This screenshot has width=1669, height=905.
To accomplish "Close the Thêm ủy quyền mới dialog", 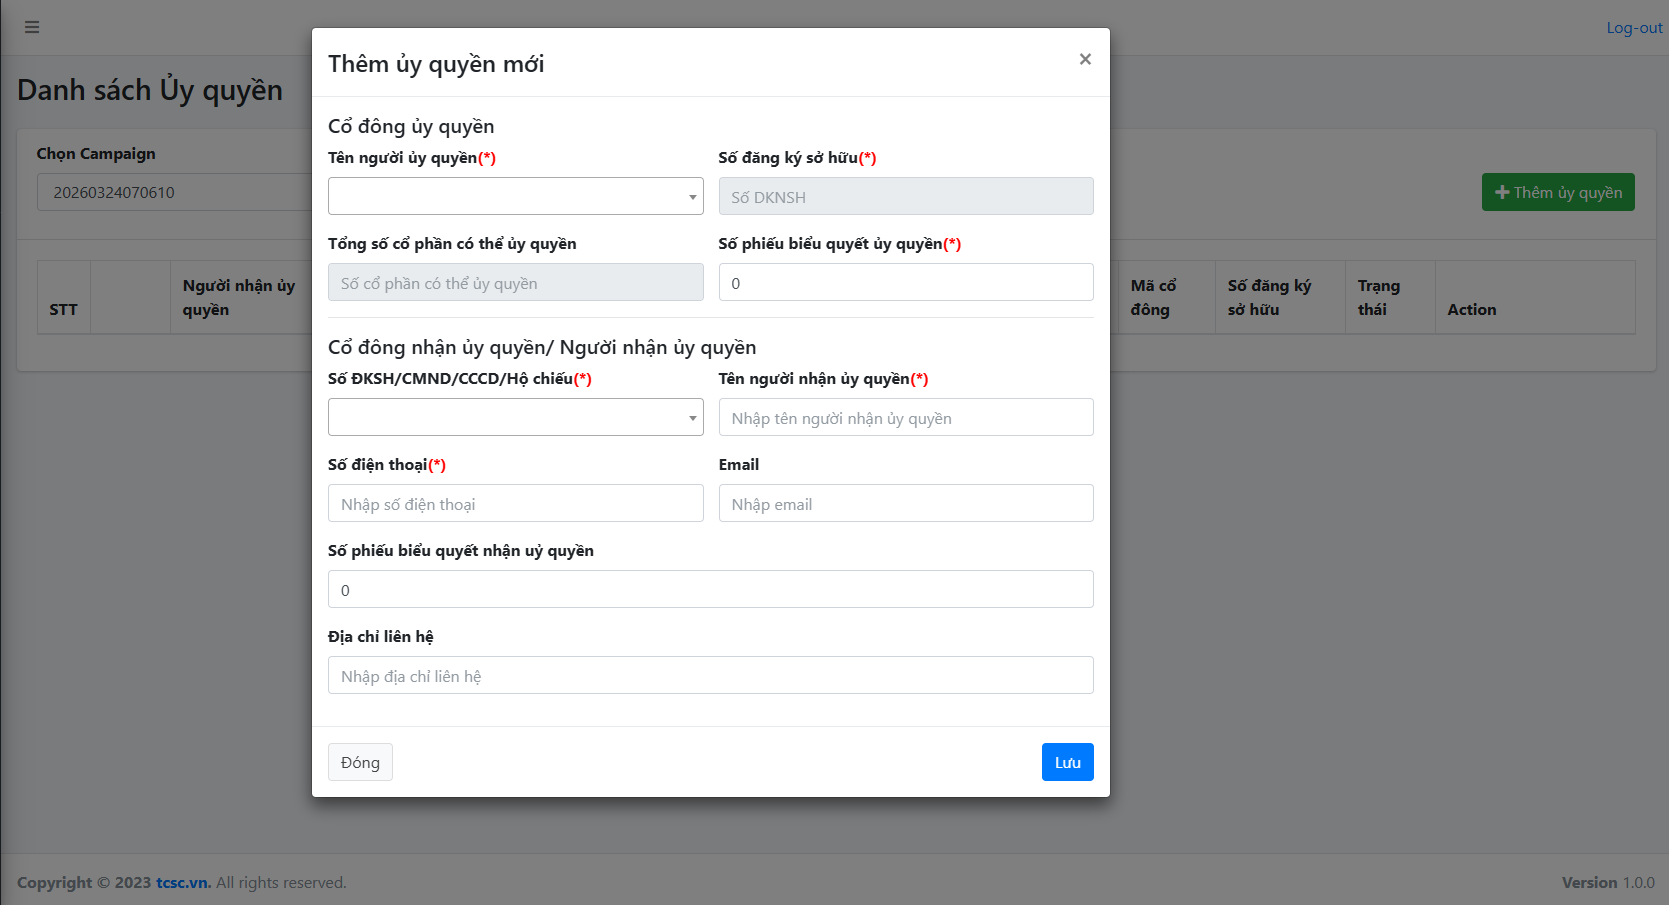I will 1085,59.
